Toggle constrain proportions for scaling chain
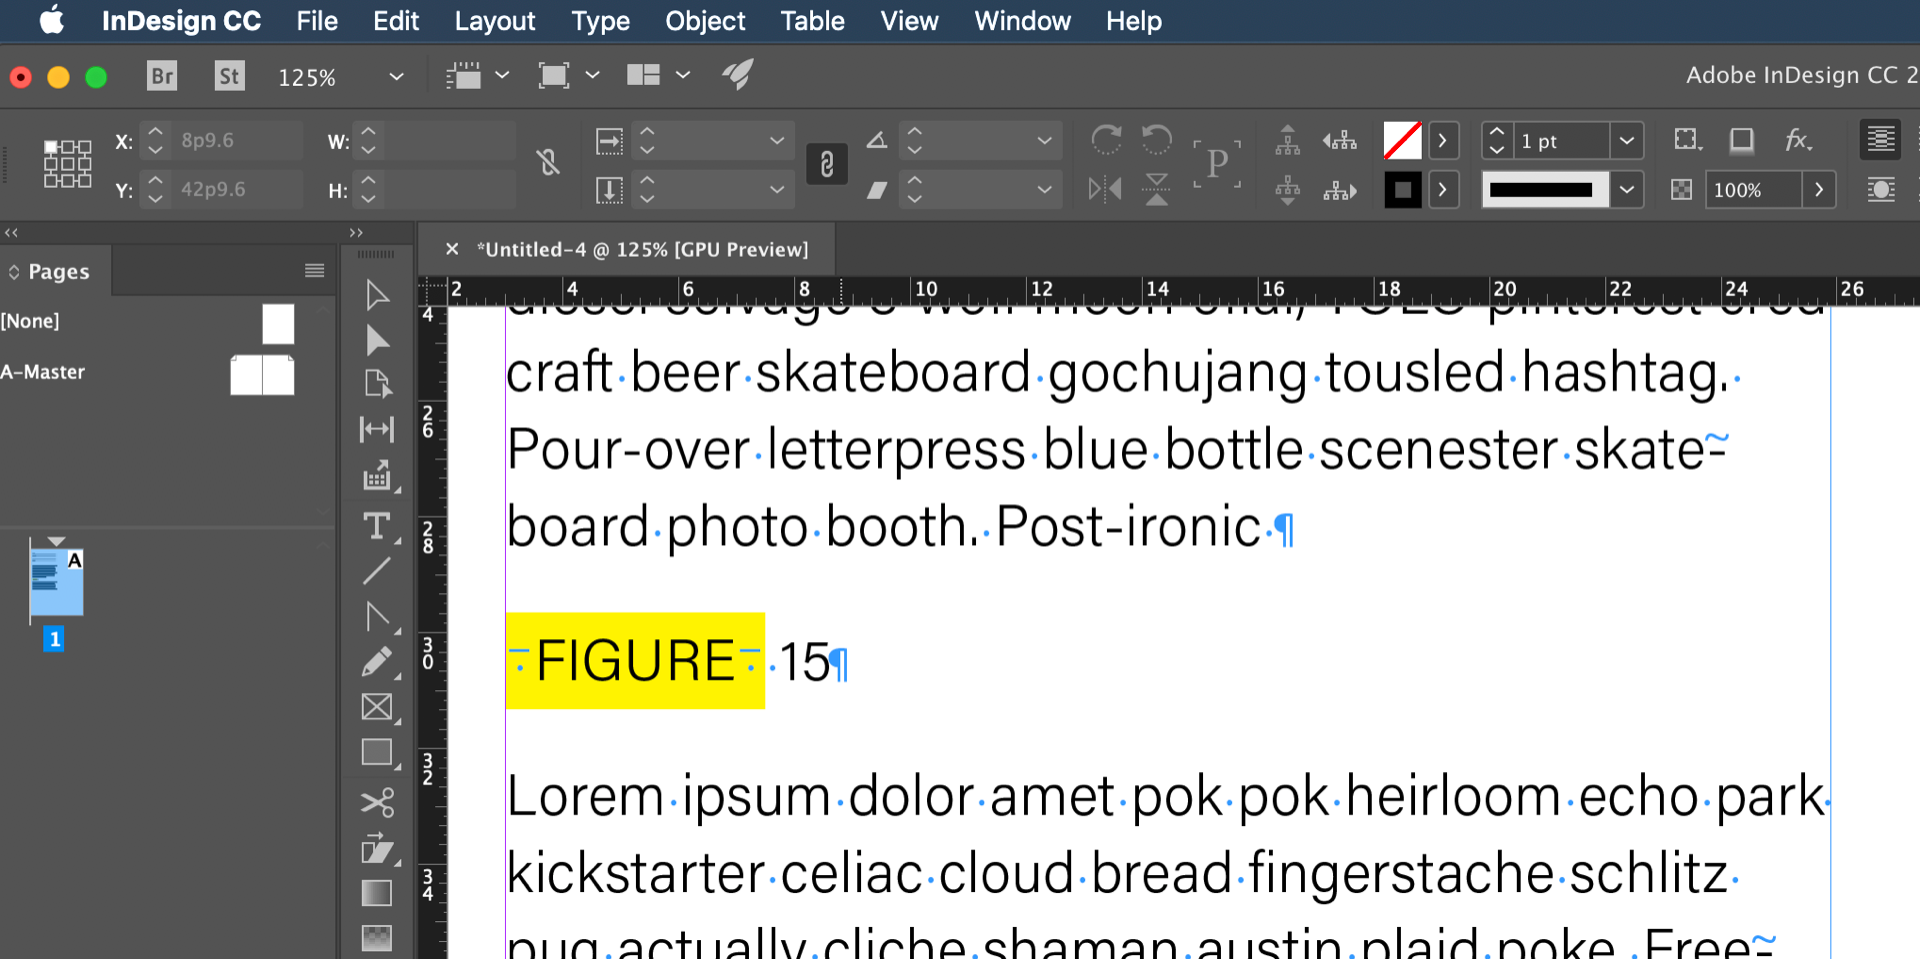Image resolution: width=1920 pixels, height=959 pixels. click(x=827, y=164)
